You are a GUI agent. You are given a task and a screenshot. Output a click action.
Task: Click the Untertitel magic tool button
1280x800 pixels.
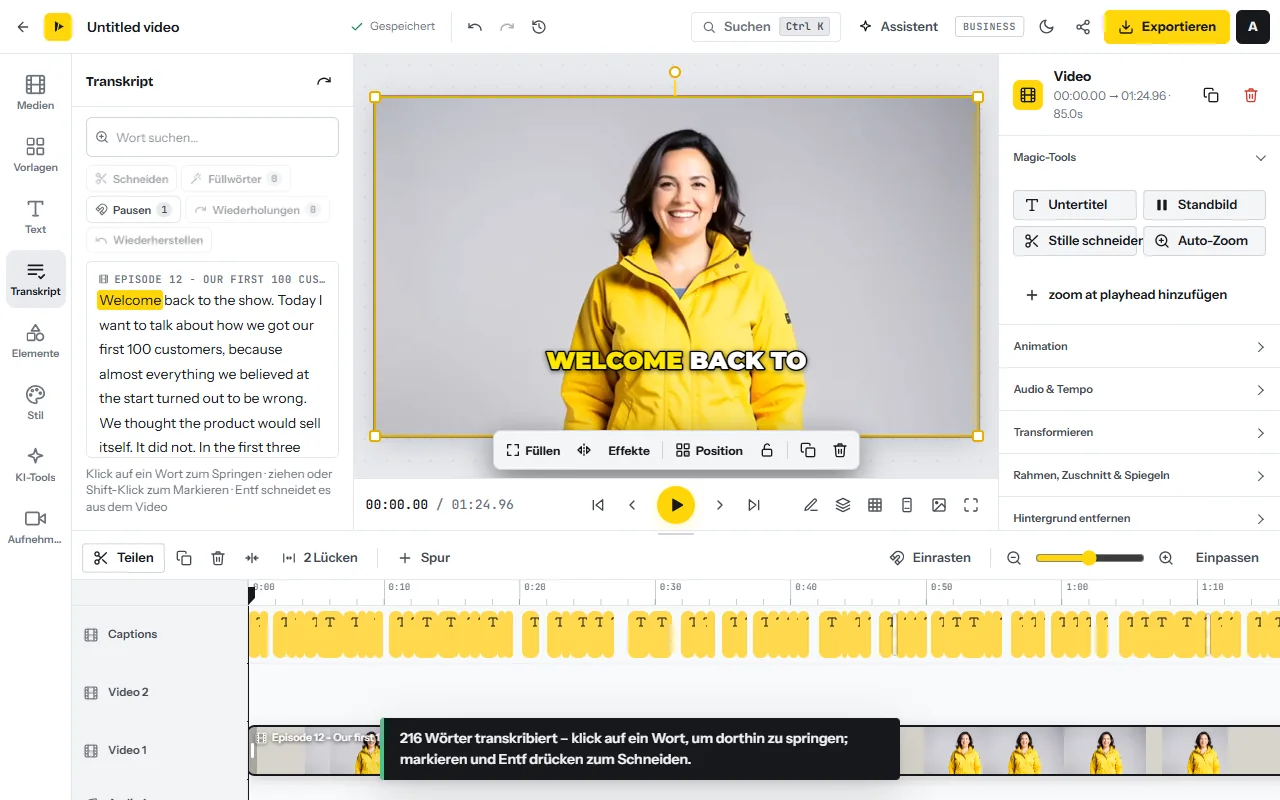point(1075,205)
